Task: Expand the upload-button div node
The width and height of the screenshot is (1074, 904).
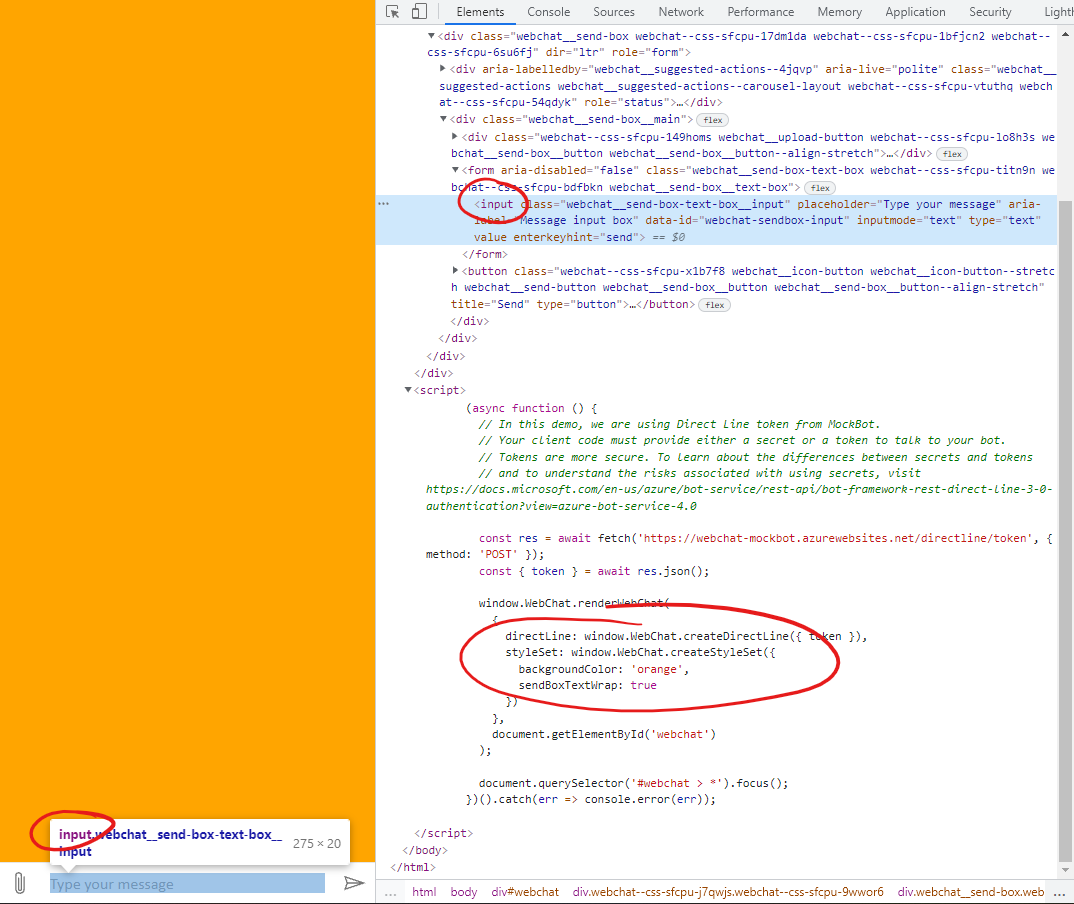Action: (455, 136)
